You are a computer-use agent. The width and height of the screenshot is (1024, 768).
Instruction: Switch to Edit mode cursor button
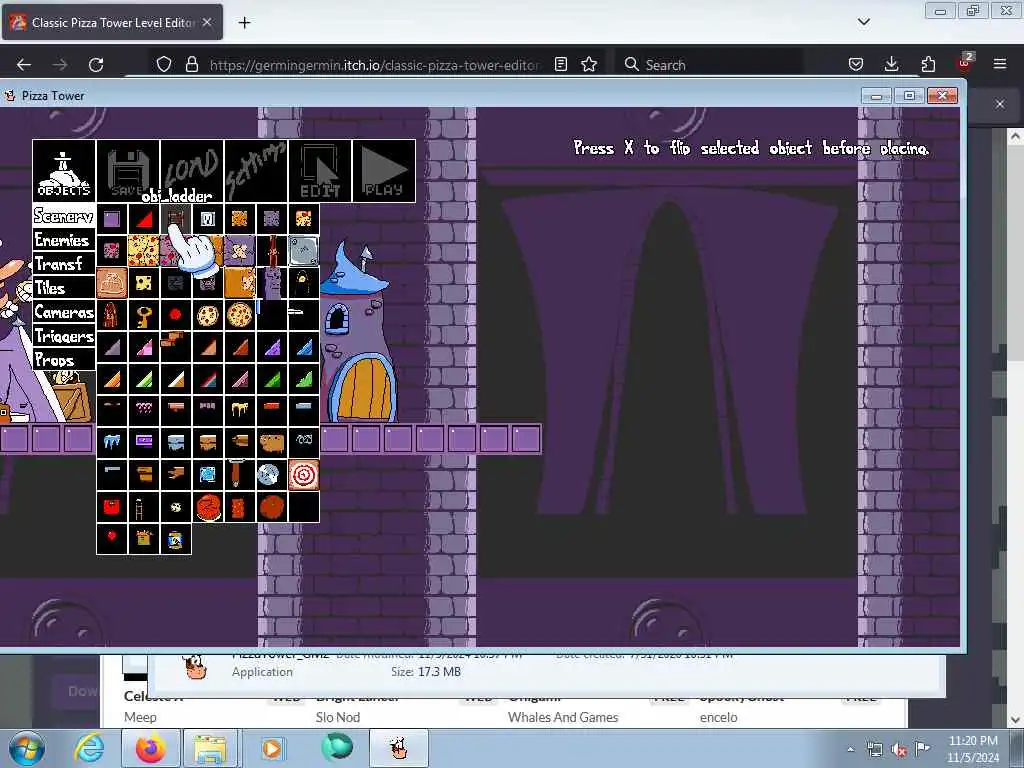pyautogui.click(x=320, y=171)
